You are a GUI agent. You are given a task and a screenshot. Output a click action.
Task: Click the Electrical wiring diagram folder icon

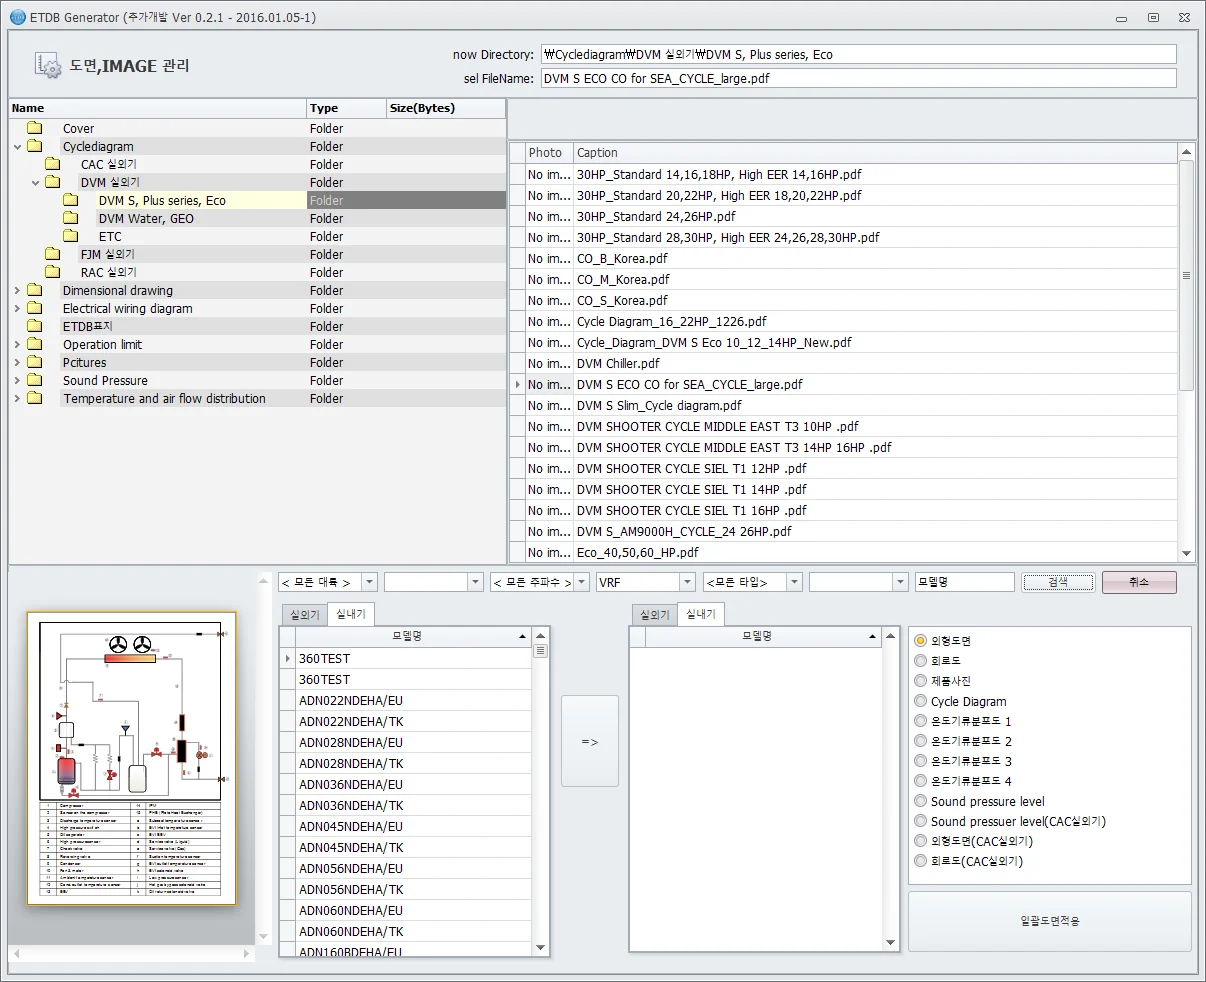tap(35, 308)
